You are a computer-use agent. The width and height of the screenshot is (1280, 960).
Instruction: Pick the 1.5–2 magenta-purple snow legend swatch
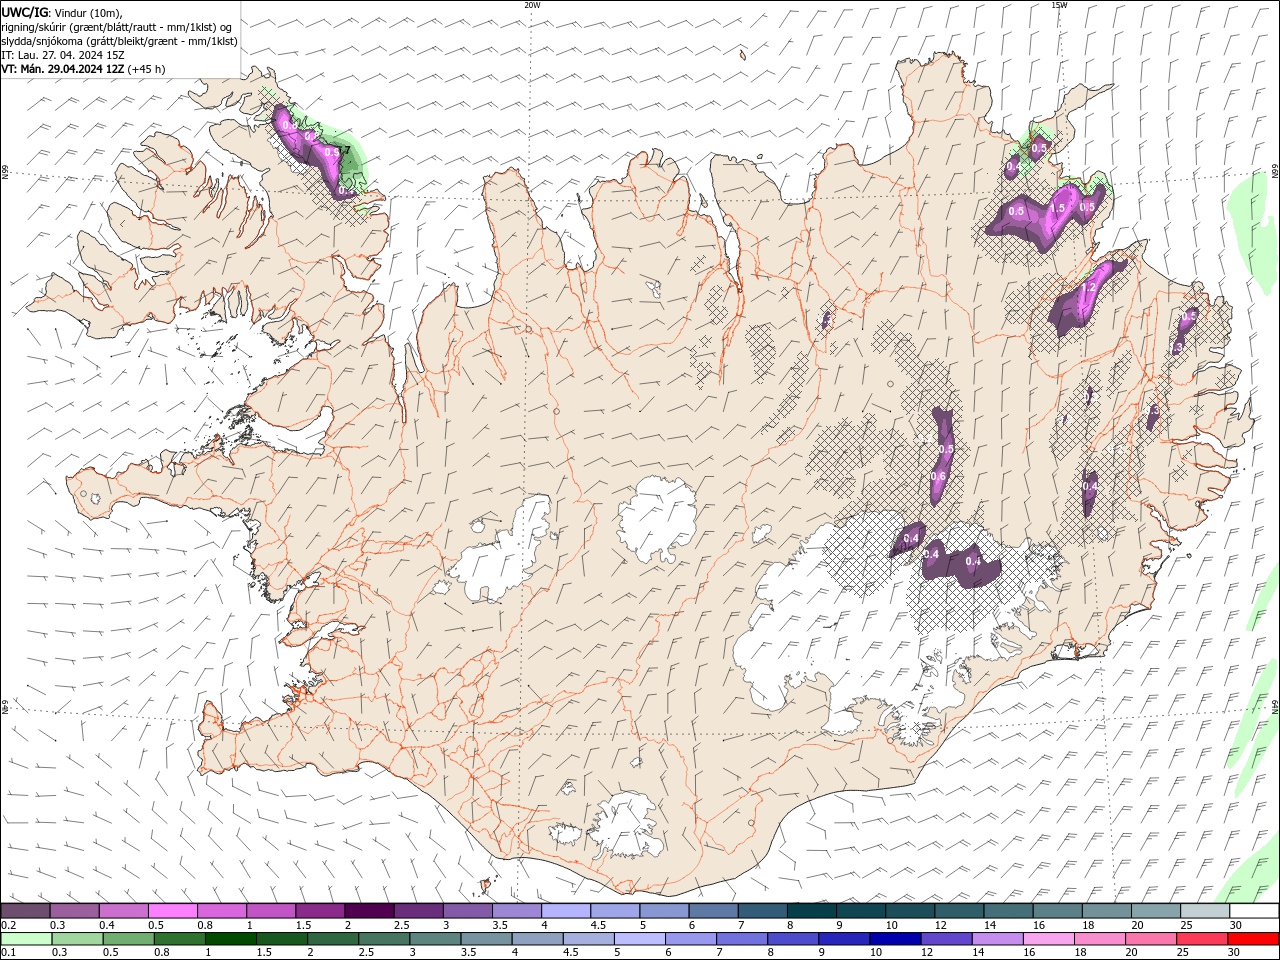(x=320, y=911)
